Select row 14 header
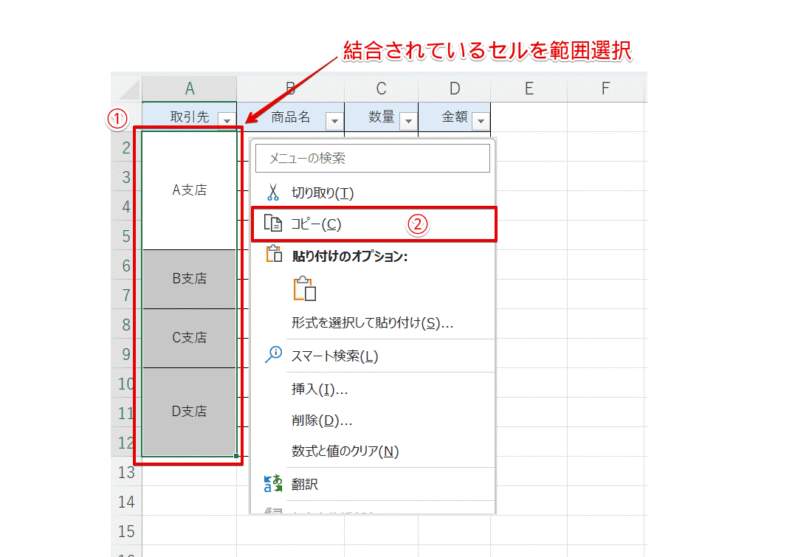This screenshot has height=557, width=812. [x=126, y=502]
